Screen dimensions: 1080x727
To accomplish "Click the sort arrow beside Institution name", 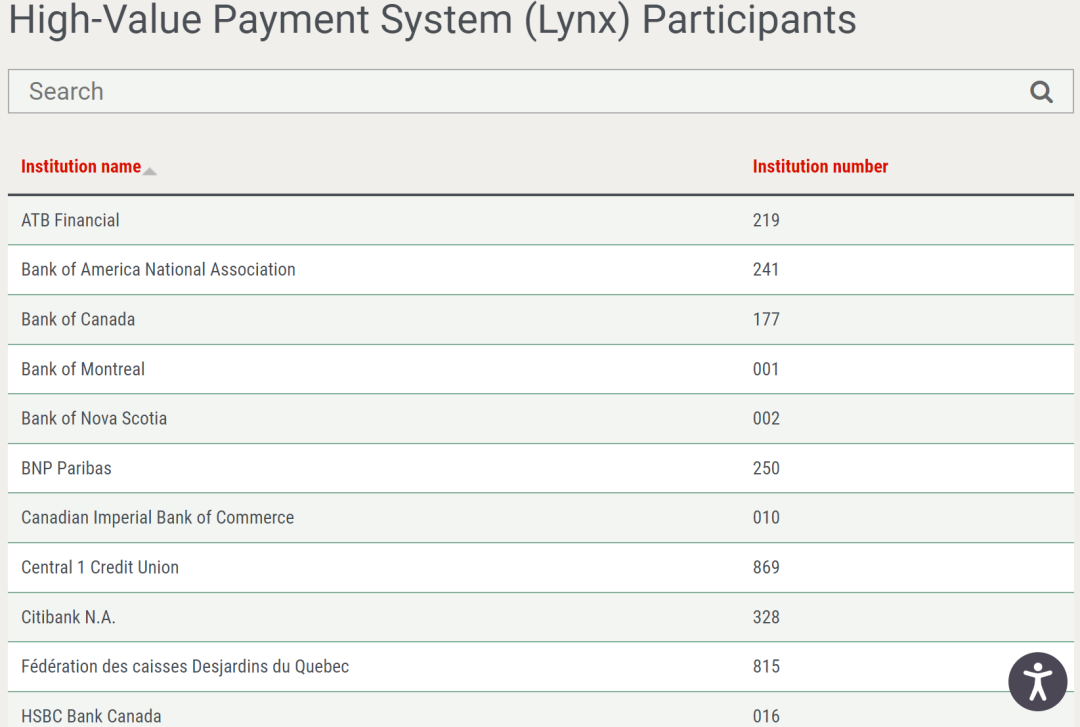I will coord(149,171).
